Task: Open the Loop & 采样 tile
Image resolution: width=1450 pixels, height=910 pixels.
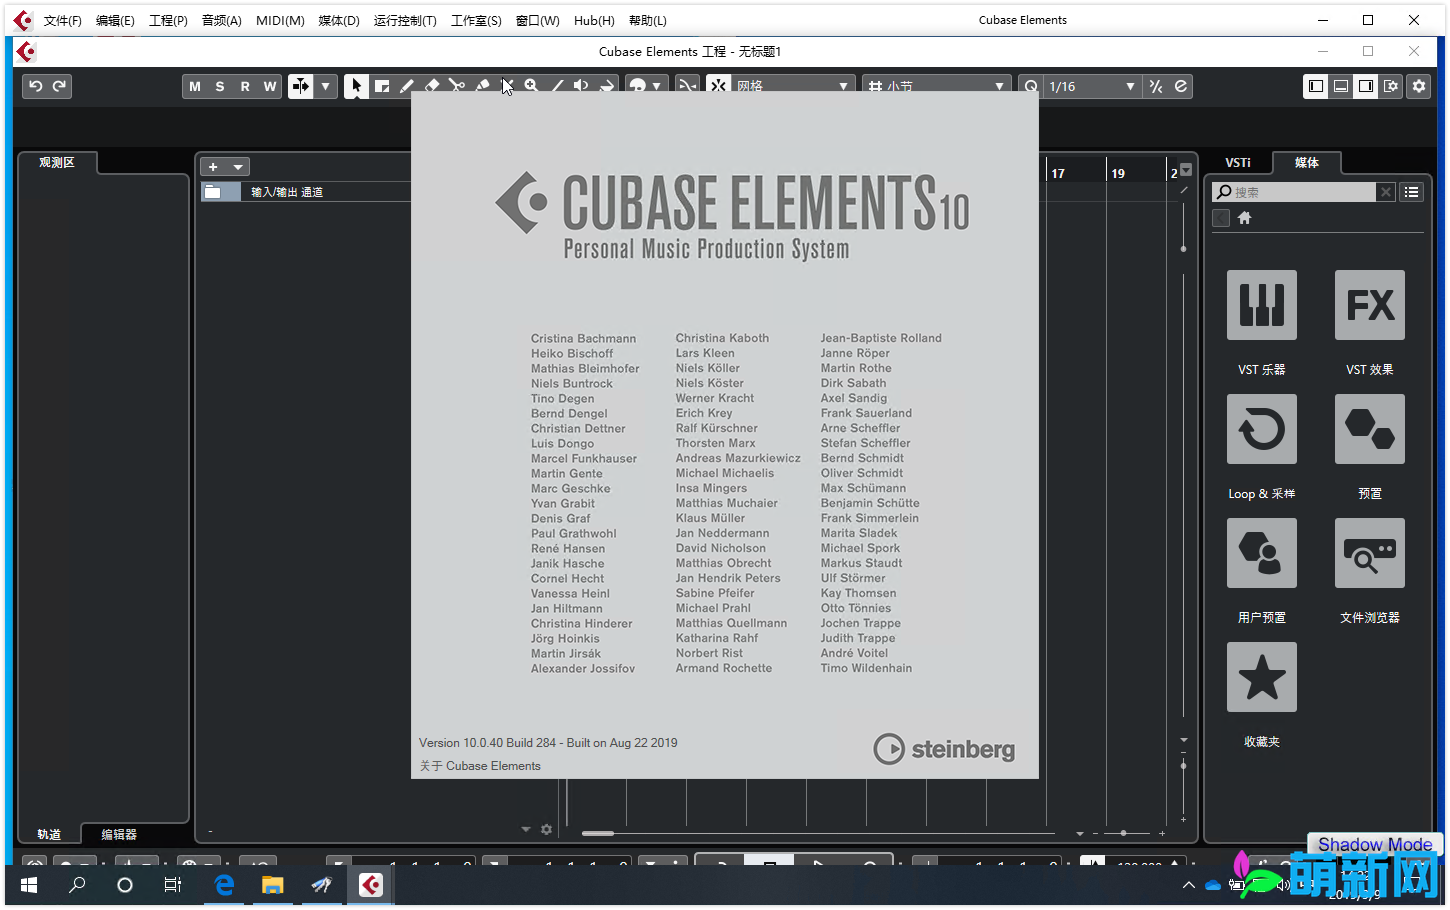Action: [x=1262, y=429]
